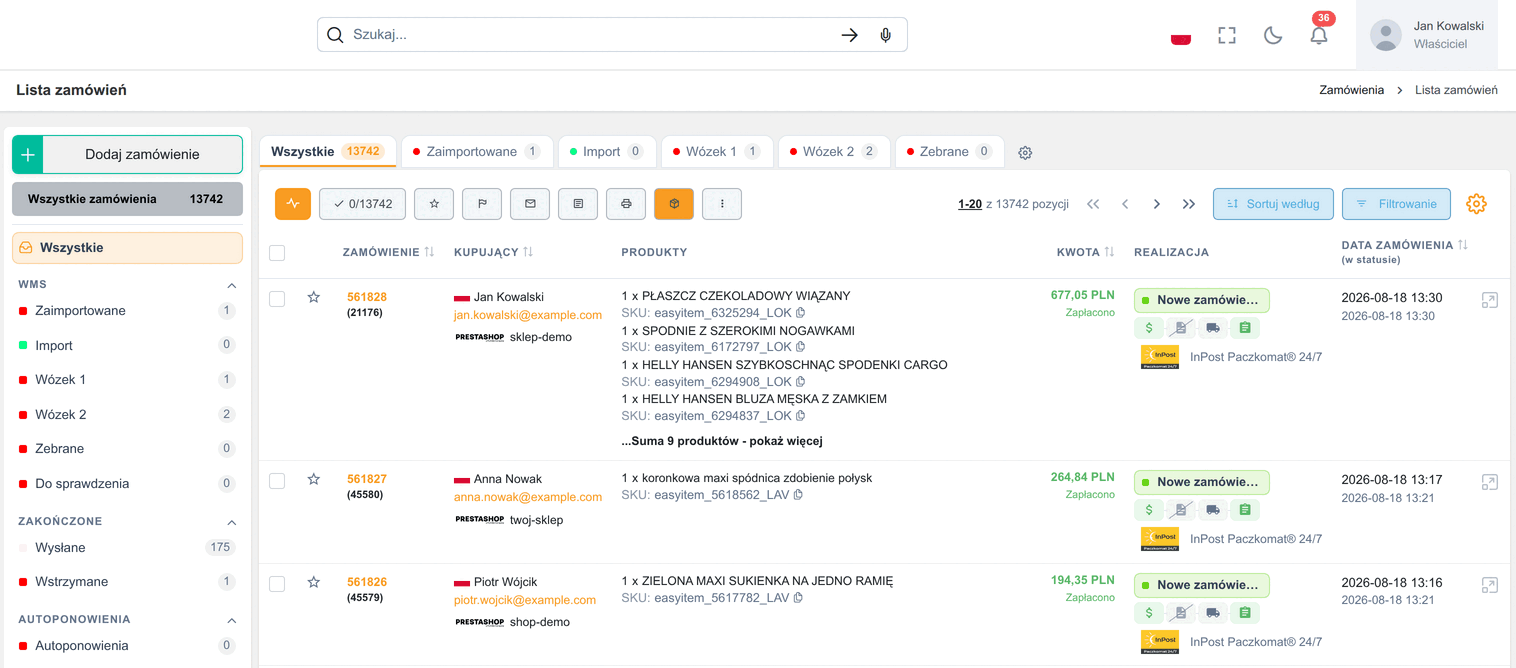Image resolution: width=1516 pixels, height=668 pixels.
Task: Click into the Szukaj search field
Action: [590, 35]
